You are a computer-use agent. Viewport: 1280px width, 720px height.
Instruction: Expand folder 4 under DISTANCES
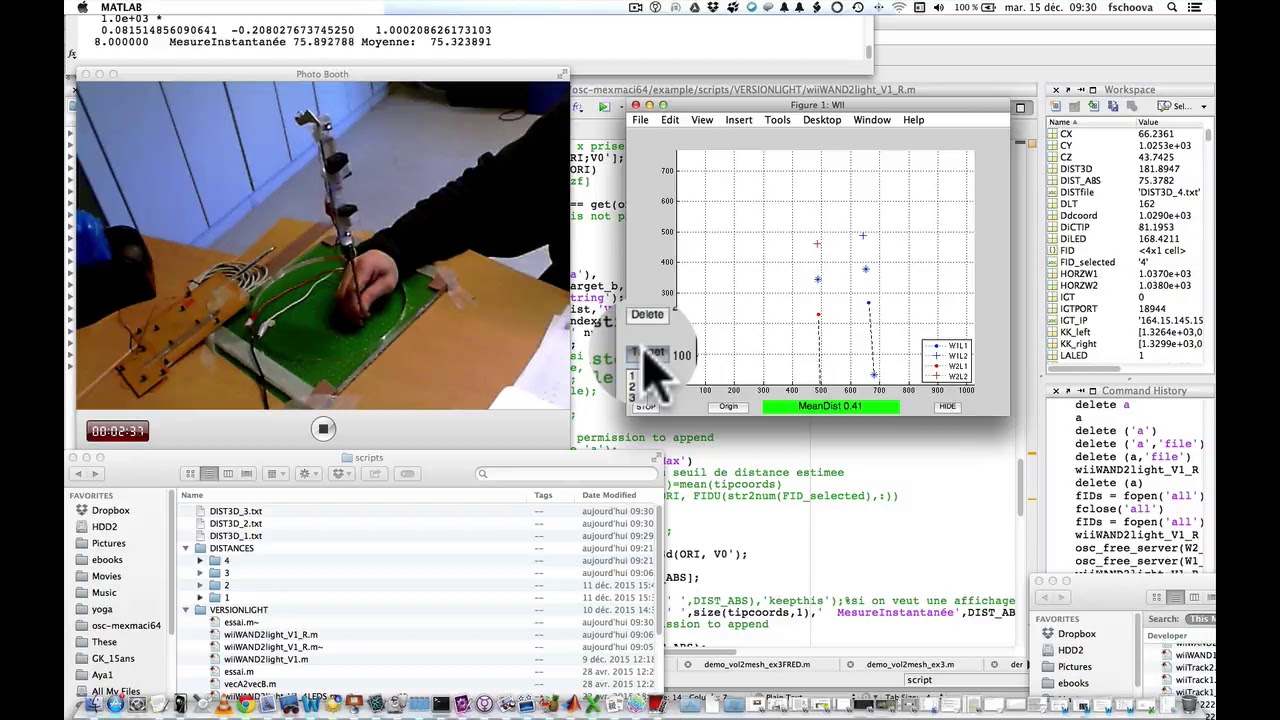200,561
